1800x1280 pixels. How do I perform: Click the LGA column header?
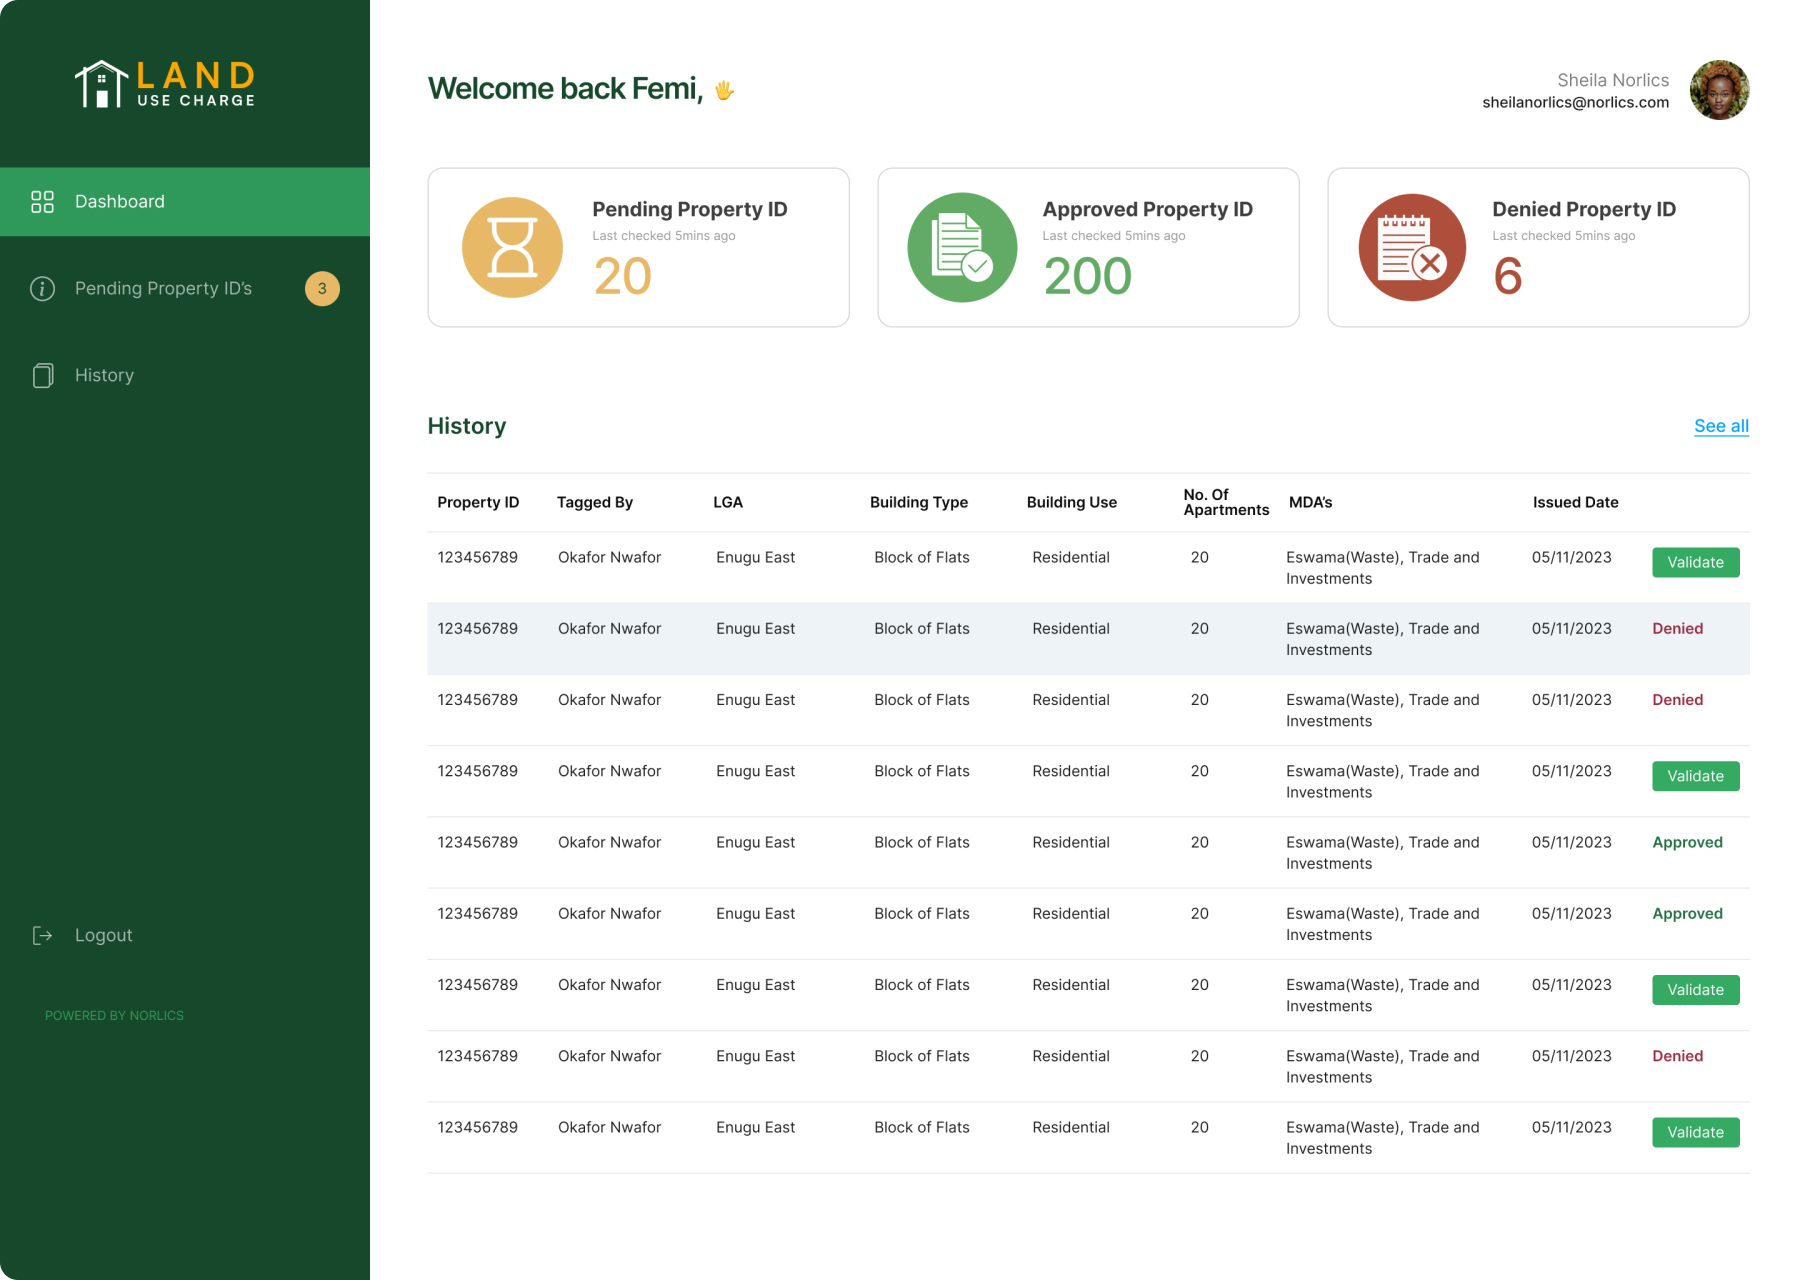(x=728, y=502)
